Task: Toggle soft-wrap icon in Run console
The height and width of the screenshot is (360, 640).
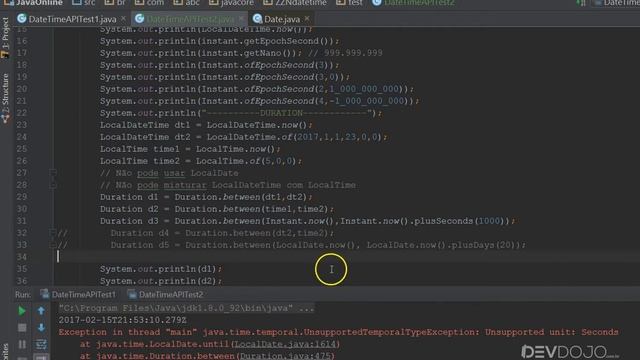Action: 41,344
